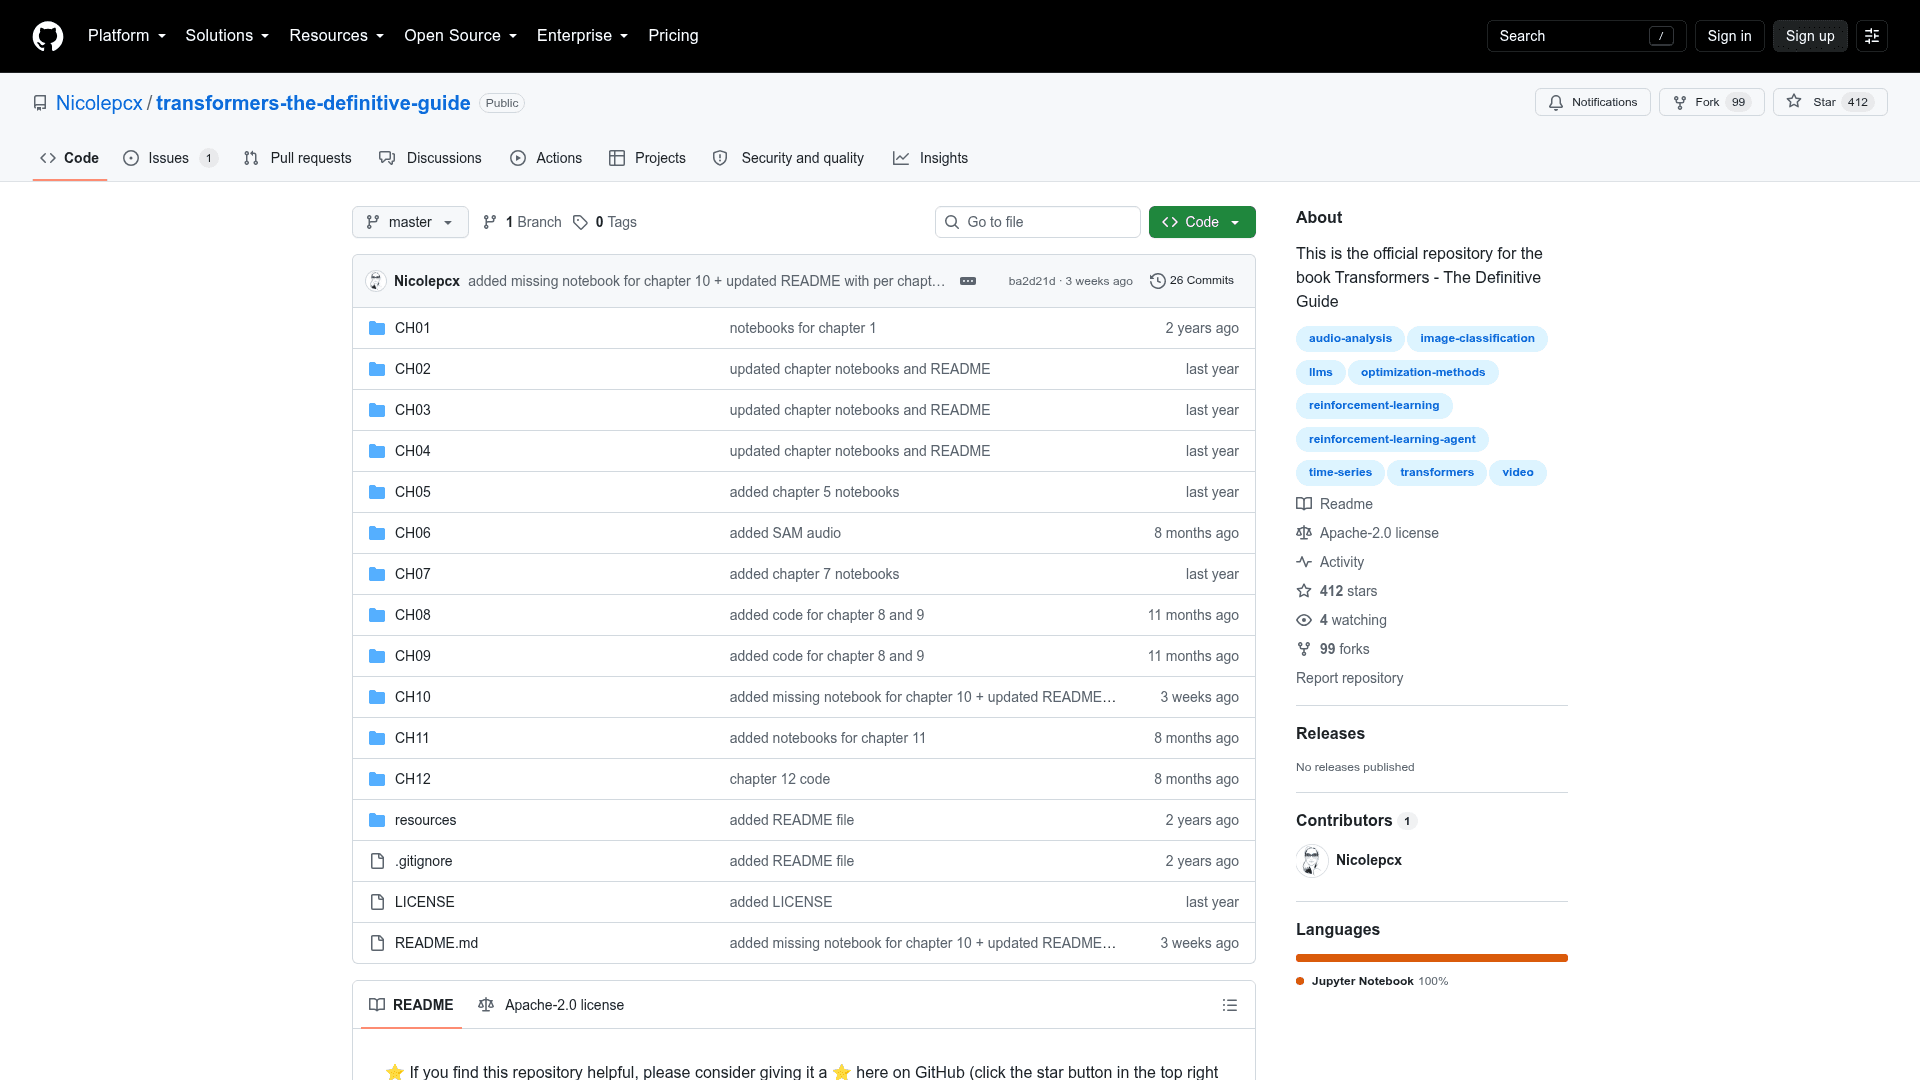Viewport: 1920px width, 1080px height.
Task: Click Nicolepcx contributor avatar
Action: (1312, 860)
